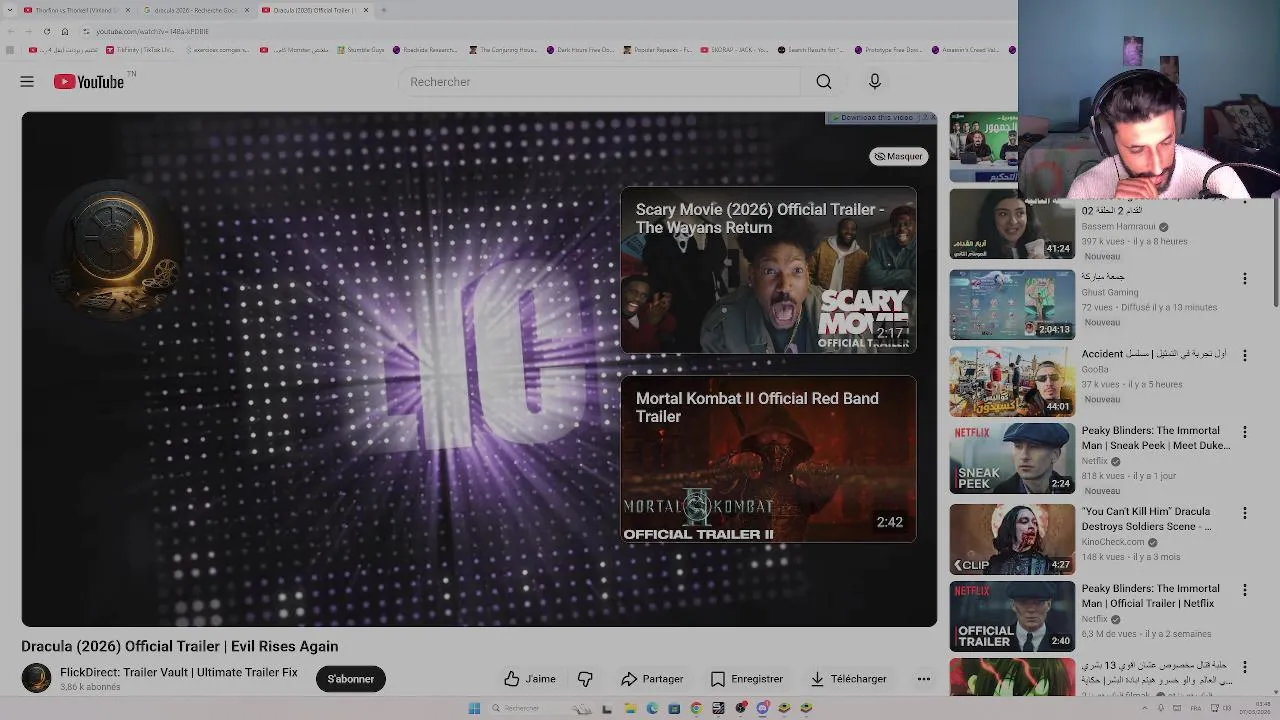Switch to dracula 2026 Google search tab
Viewport: 1280px width, 720px height.
tap(195, 10)
